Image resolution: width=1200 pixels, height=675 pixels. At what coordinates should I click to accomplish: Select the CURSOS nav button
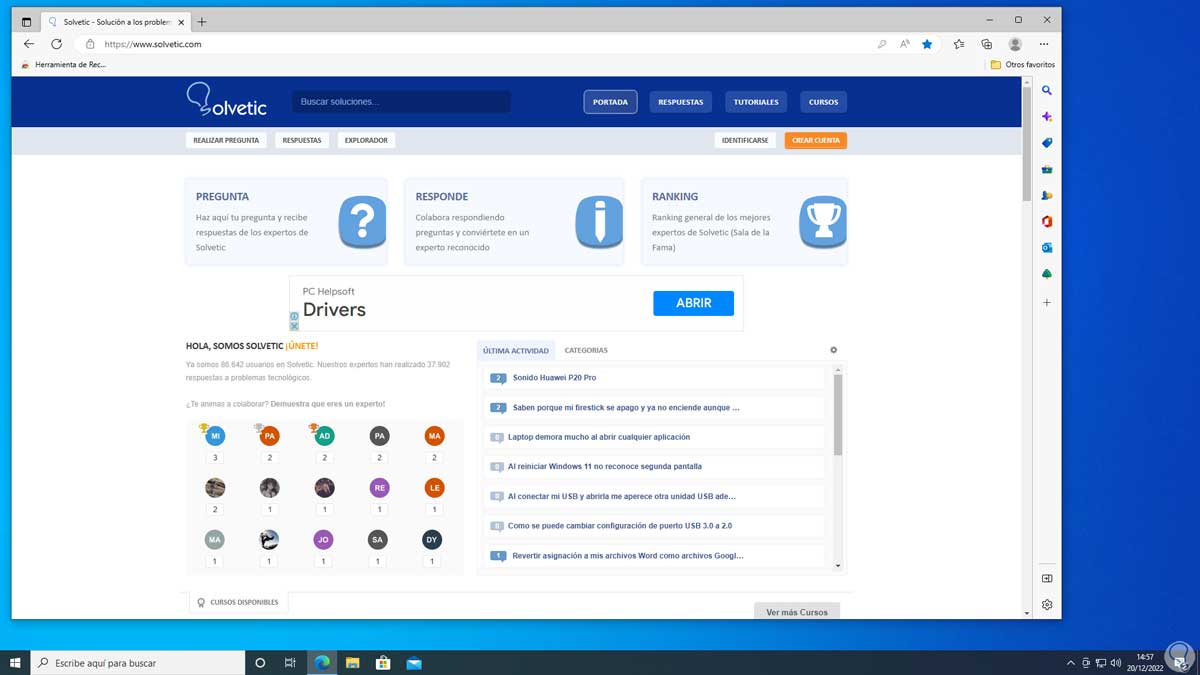click(824, 102)
